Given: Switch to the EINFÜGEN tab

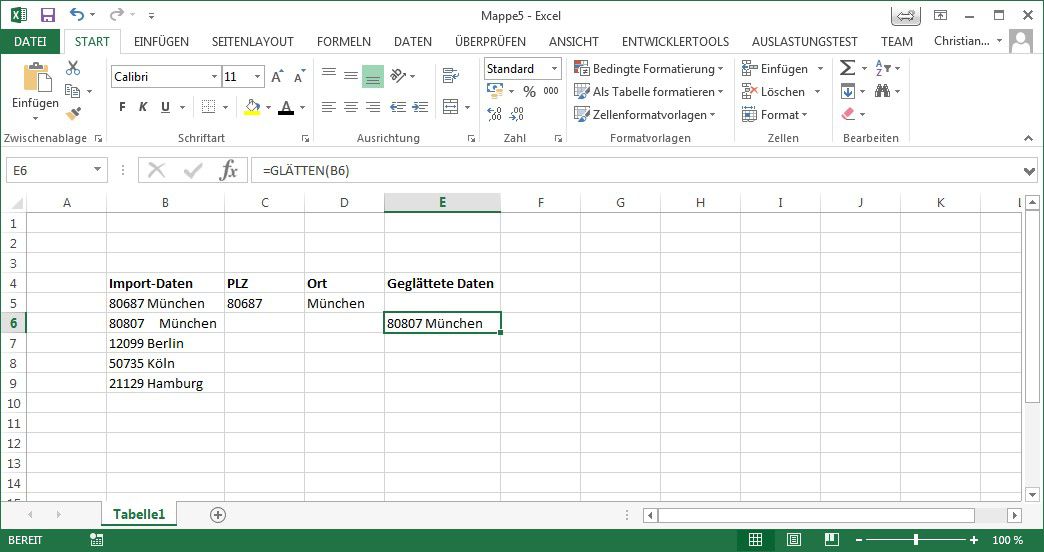Looking at the screenshot, I should 161,41.
